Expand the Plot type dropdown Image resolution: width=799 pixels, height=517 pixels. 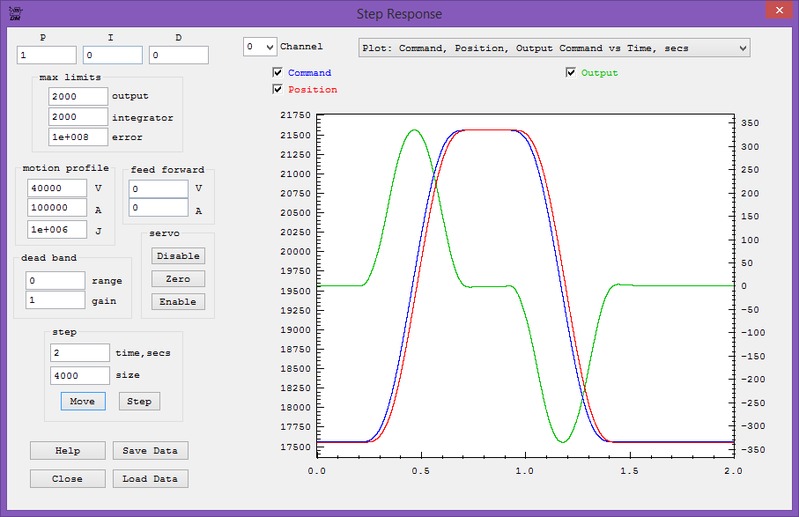[554, 47]
